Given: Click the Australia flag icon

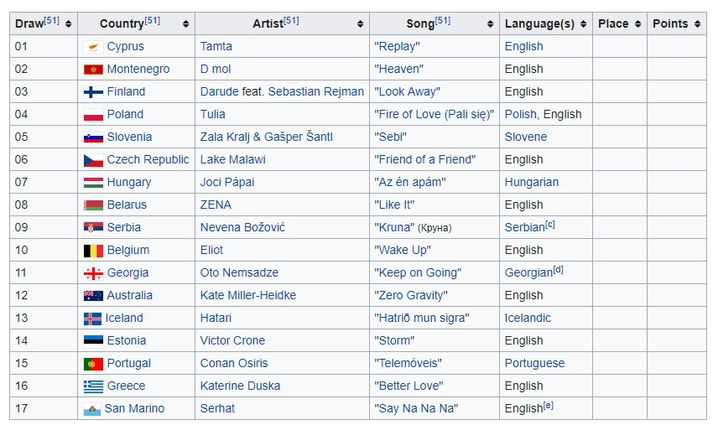Looking at the screenshot, I should point(93,296).
